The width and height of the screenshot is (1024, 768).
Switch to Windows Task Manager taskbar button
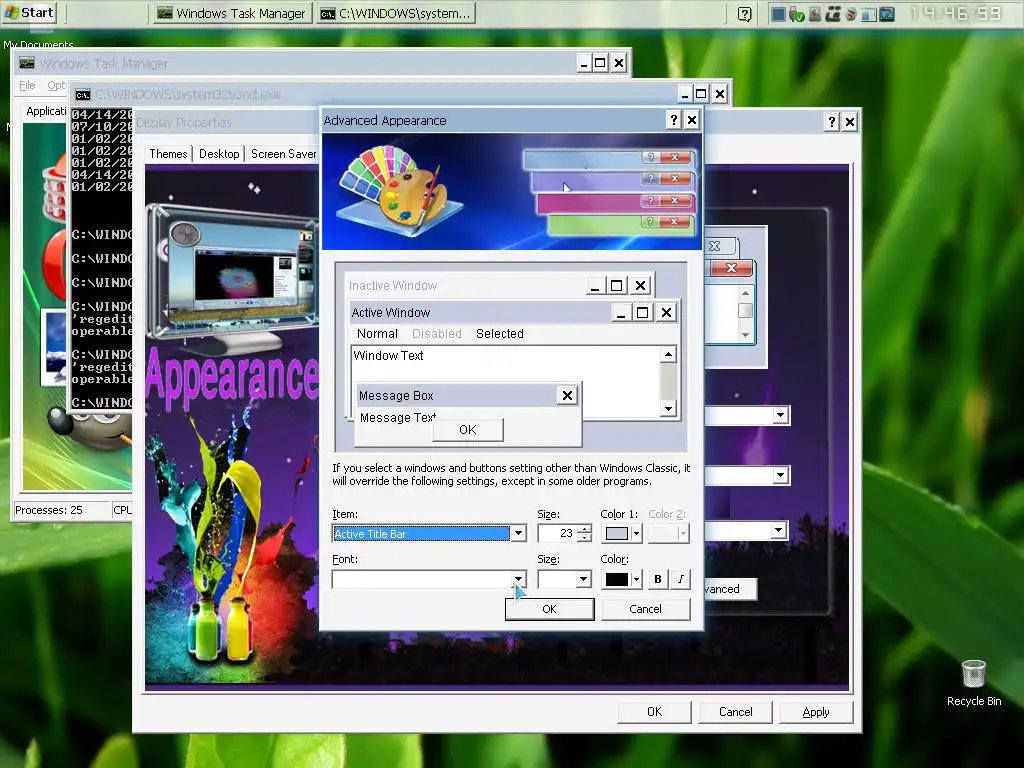coord(232,13)
